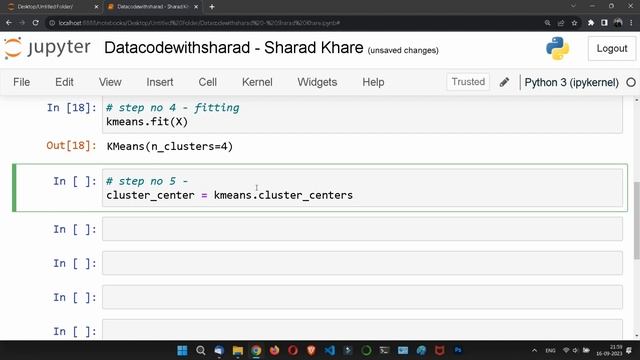Toggle notebook Trusted status
Viewport: 640px width, 360px height.
(x=468, y=82)
